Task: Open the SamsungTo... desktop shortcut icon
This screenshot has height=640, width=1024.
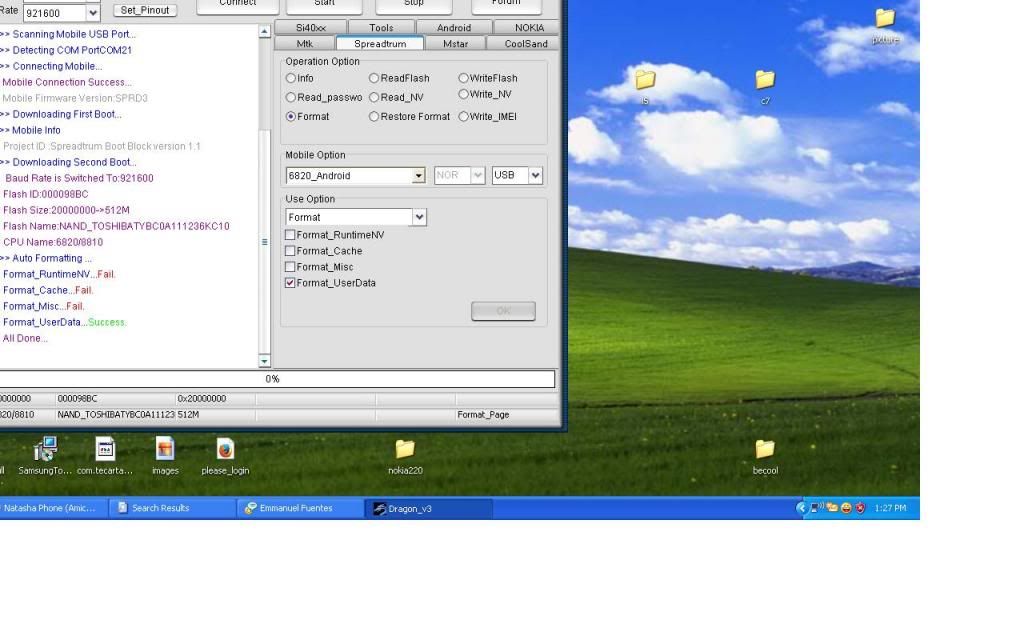Action: point(45,449)
